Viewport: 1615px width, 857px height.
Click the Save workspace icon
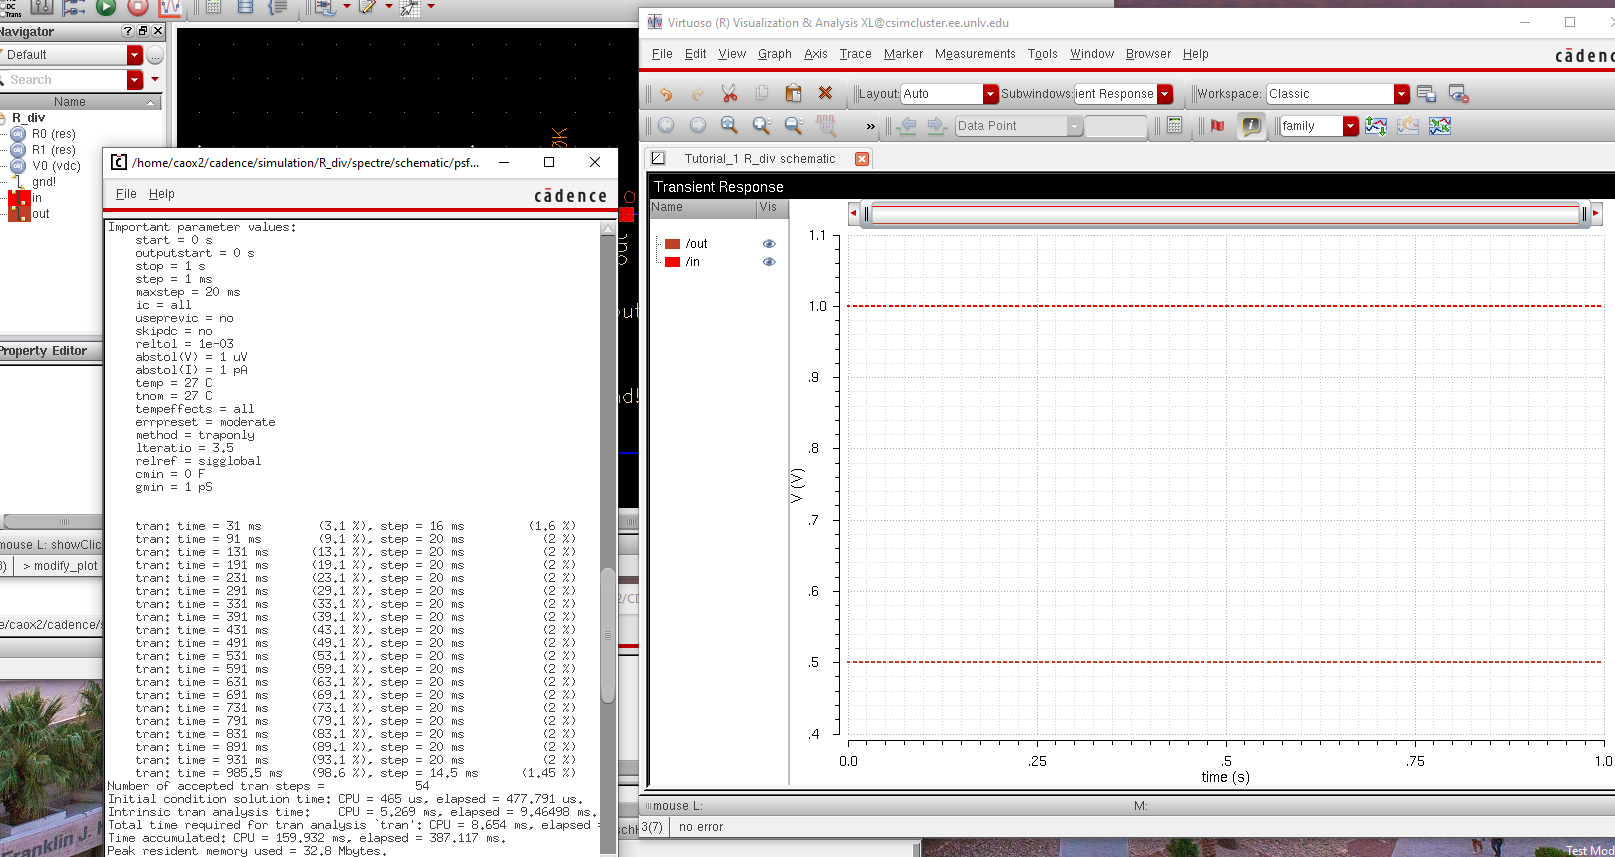coord(1427,94)
